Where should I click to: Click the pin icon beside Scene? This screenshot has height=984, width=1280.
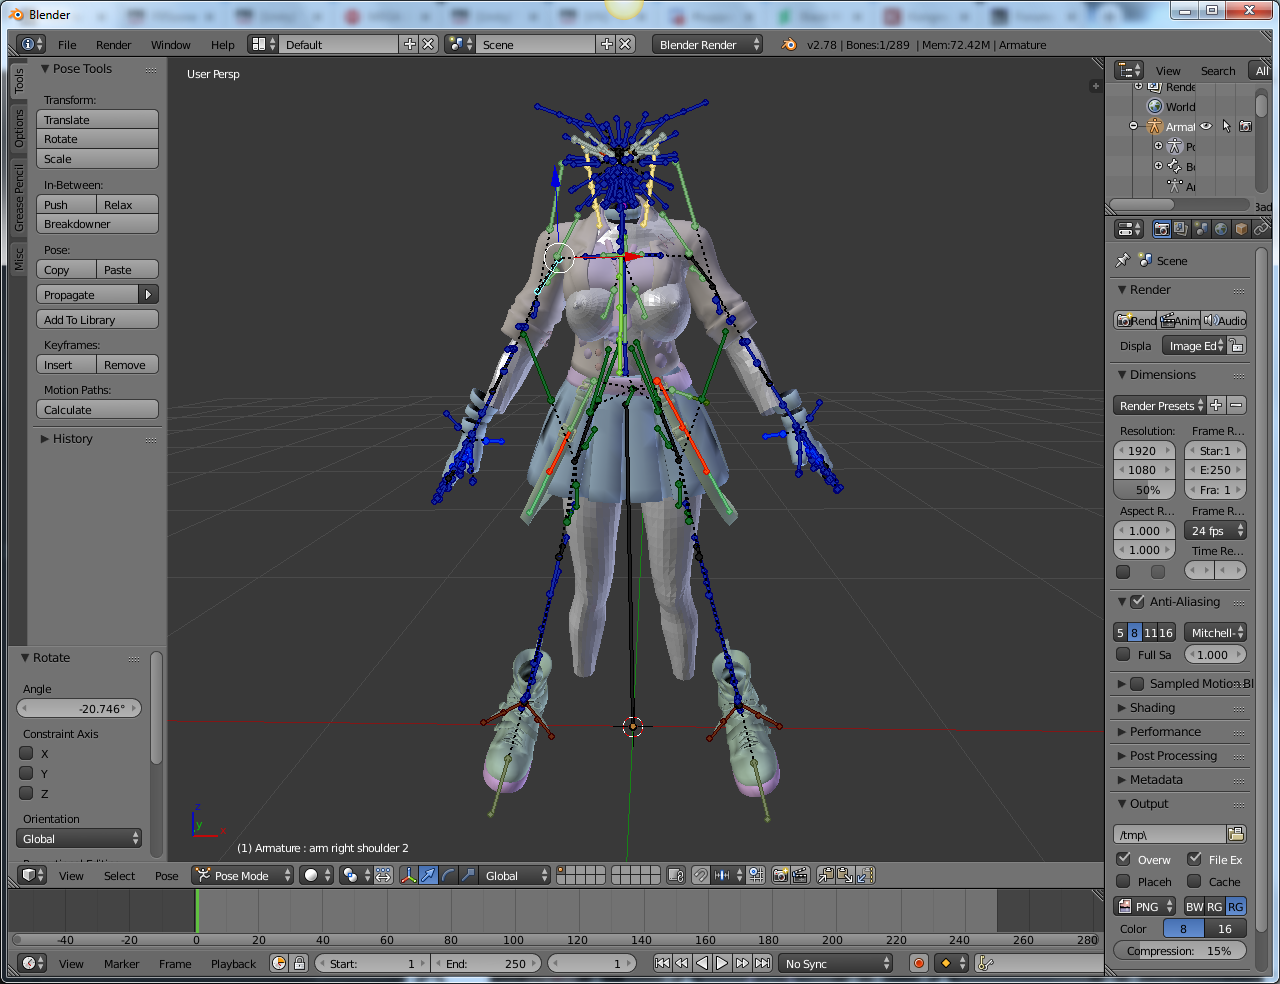click(x=1122, y=260)
